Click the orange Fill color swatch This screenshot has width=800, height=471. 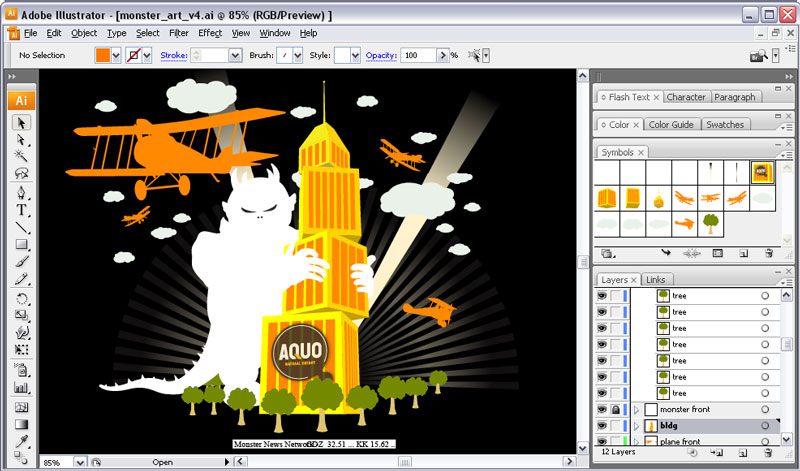tap(103, 55)
